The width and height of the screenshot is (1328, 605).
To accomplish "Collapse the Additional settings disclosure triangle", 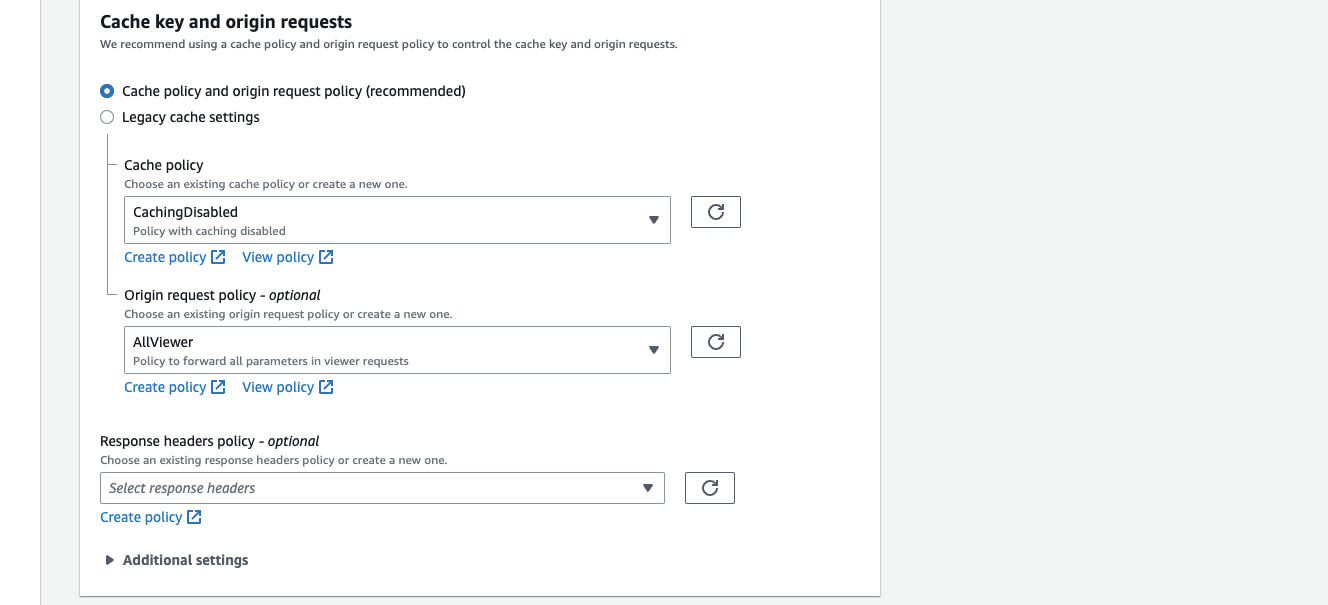I will point(110,560).
